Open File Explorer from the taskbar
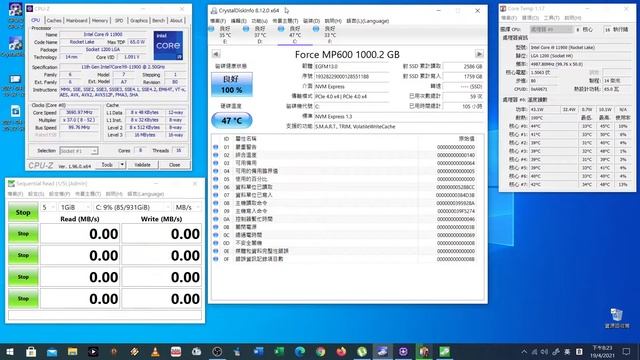This screenshot has width=640, height=360. click(x=73, y=351)
